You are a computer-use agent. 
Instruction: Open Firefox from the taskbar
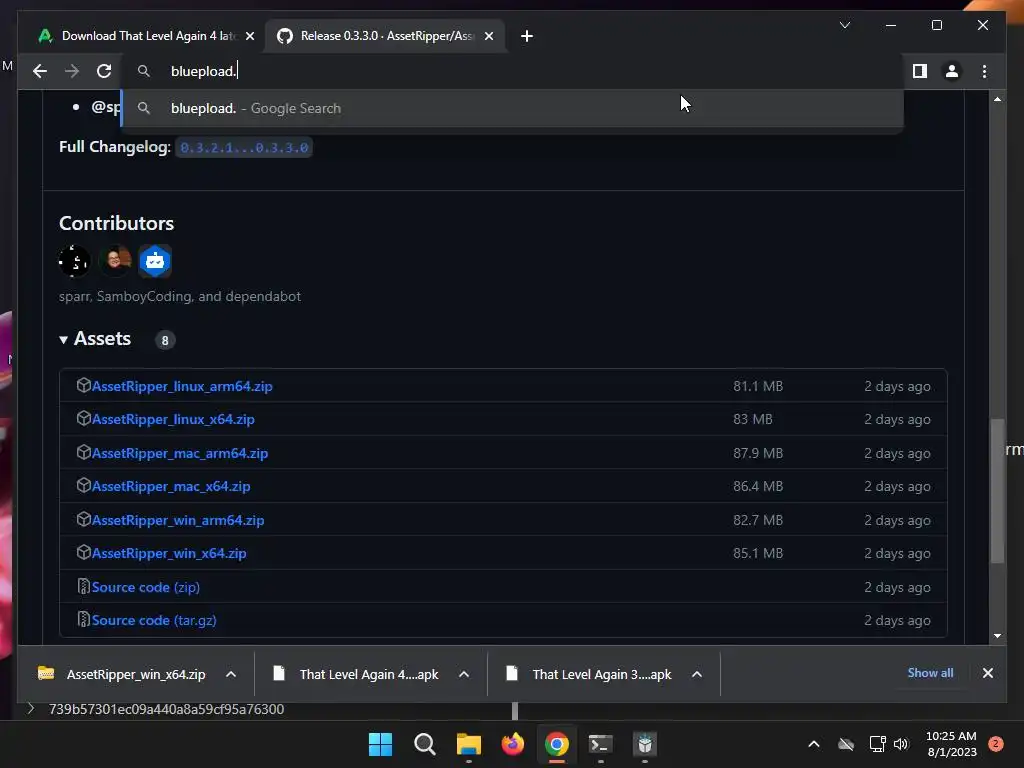(513, 744)
